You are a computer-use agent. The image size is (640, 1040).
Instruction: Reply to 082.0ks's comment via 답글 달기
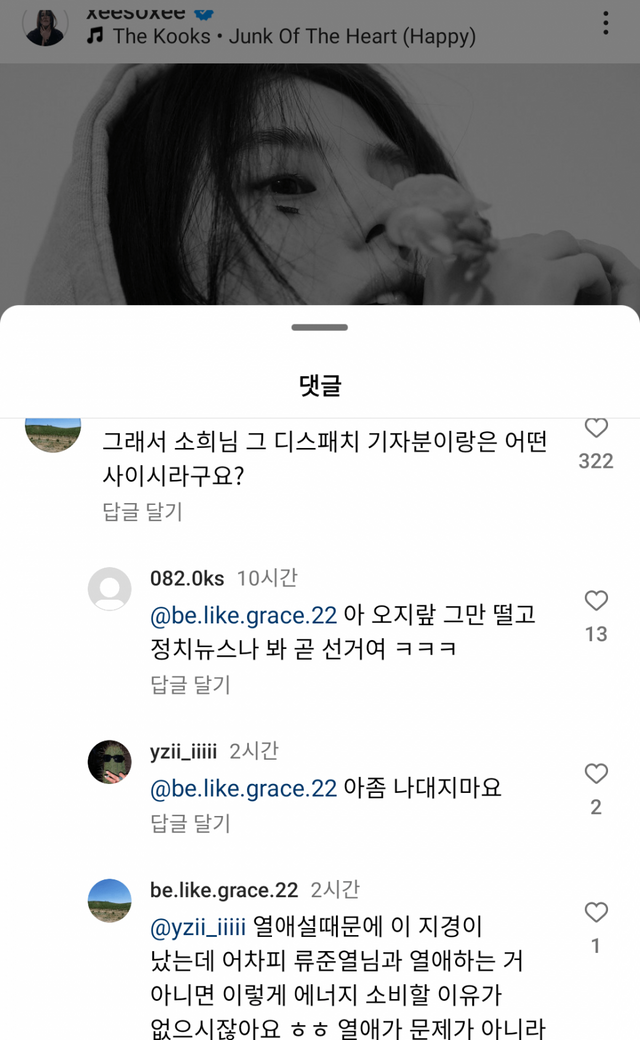coord(190,684)
